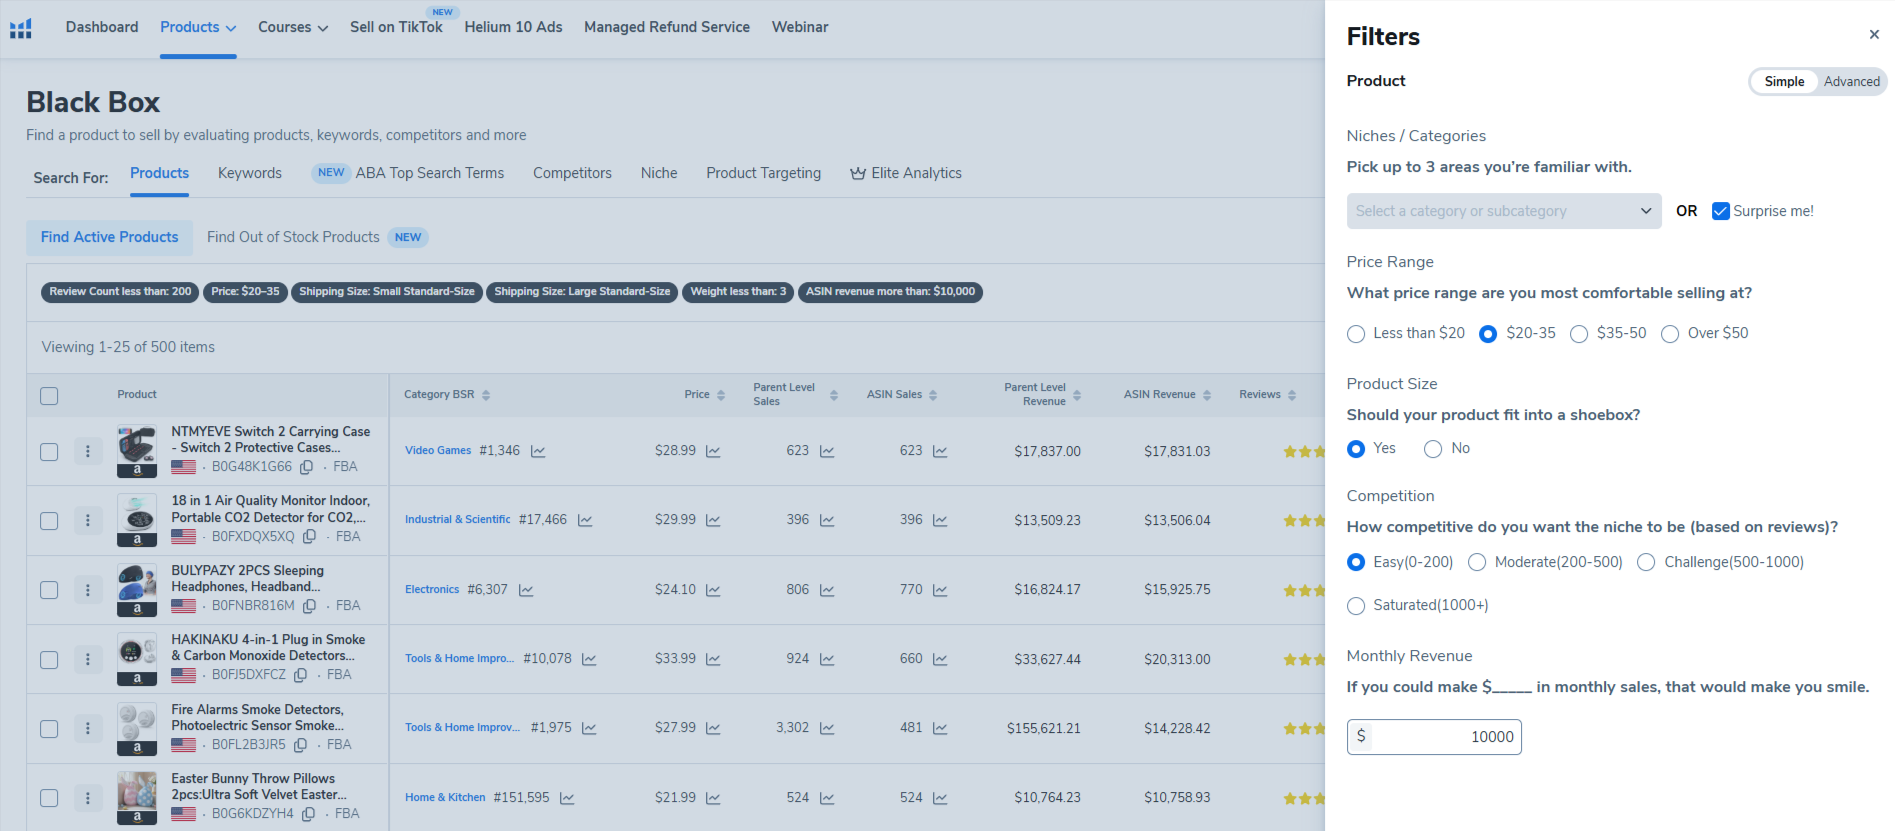Open ASIN sales chart next to 481

(x=940, y=728)
